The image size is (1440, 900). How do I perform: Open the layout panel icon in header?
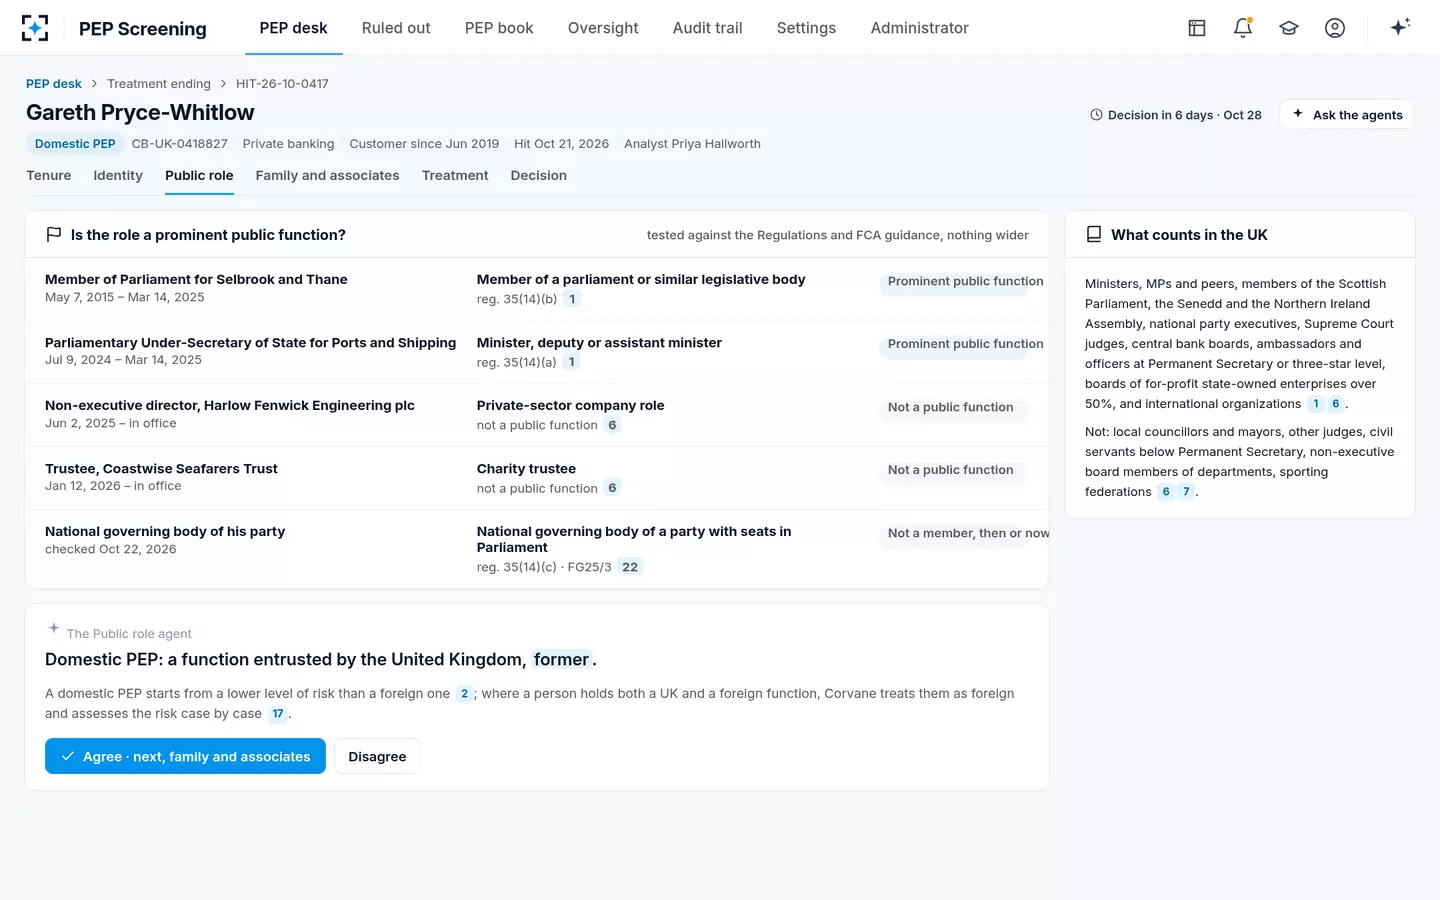click(1197, 28)
